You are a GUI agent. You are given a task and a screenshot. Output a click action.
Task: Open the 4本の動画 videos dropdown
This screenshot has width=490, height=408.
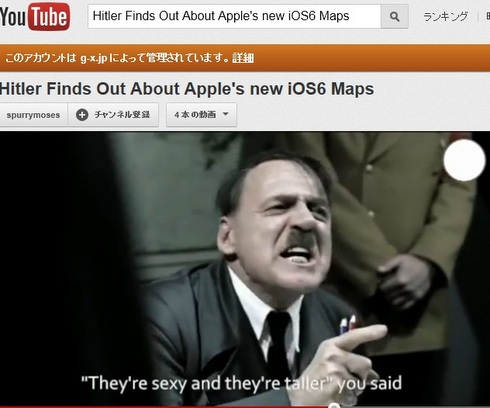tap(201, 115)
